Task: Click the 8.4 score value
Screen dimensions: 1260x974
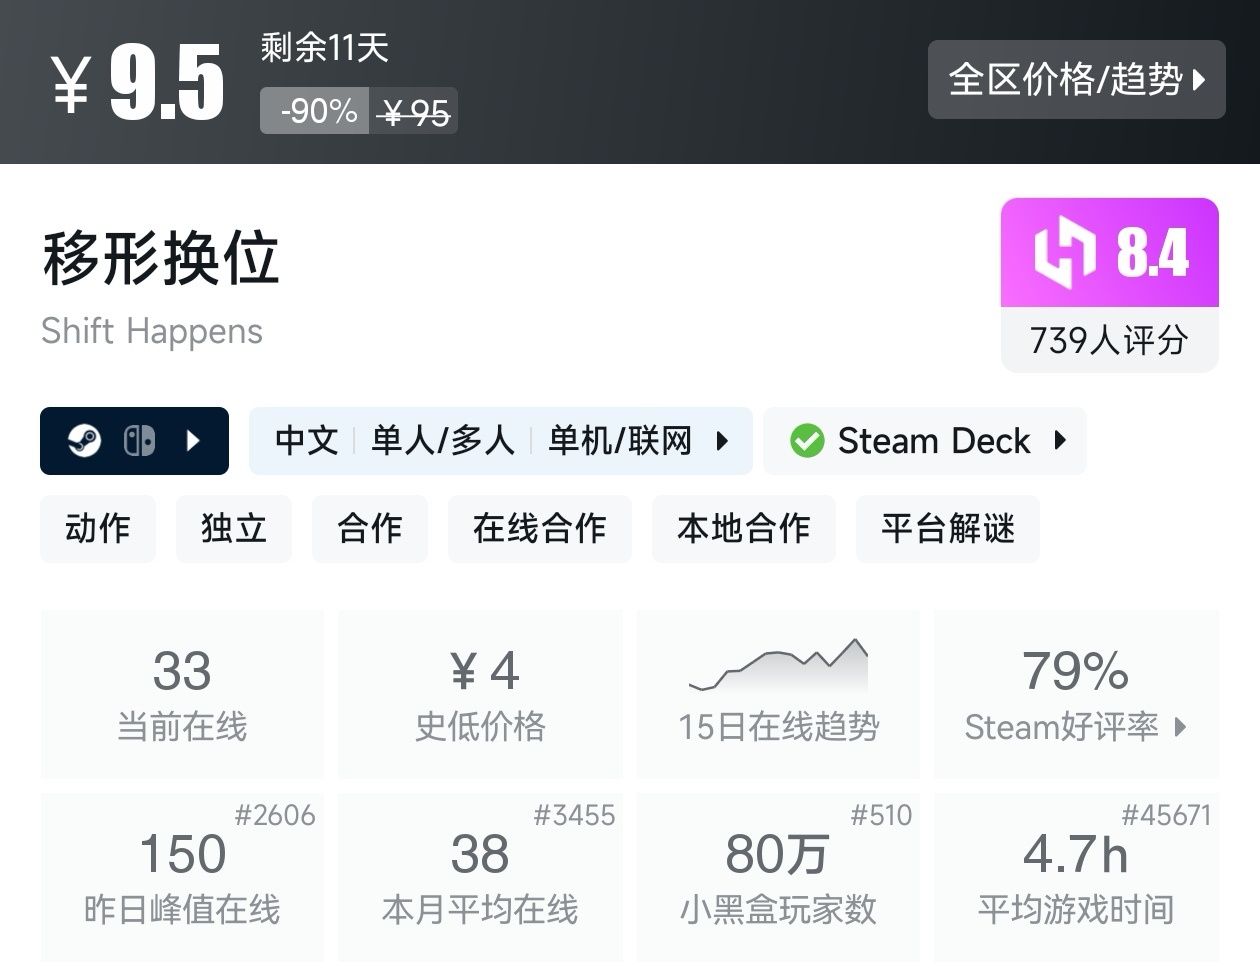Action: (x=1153, y=252)
